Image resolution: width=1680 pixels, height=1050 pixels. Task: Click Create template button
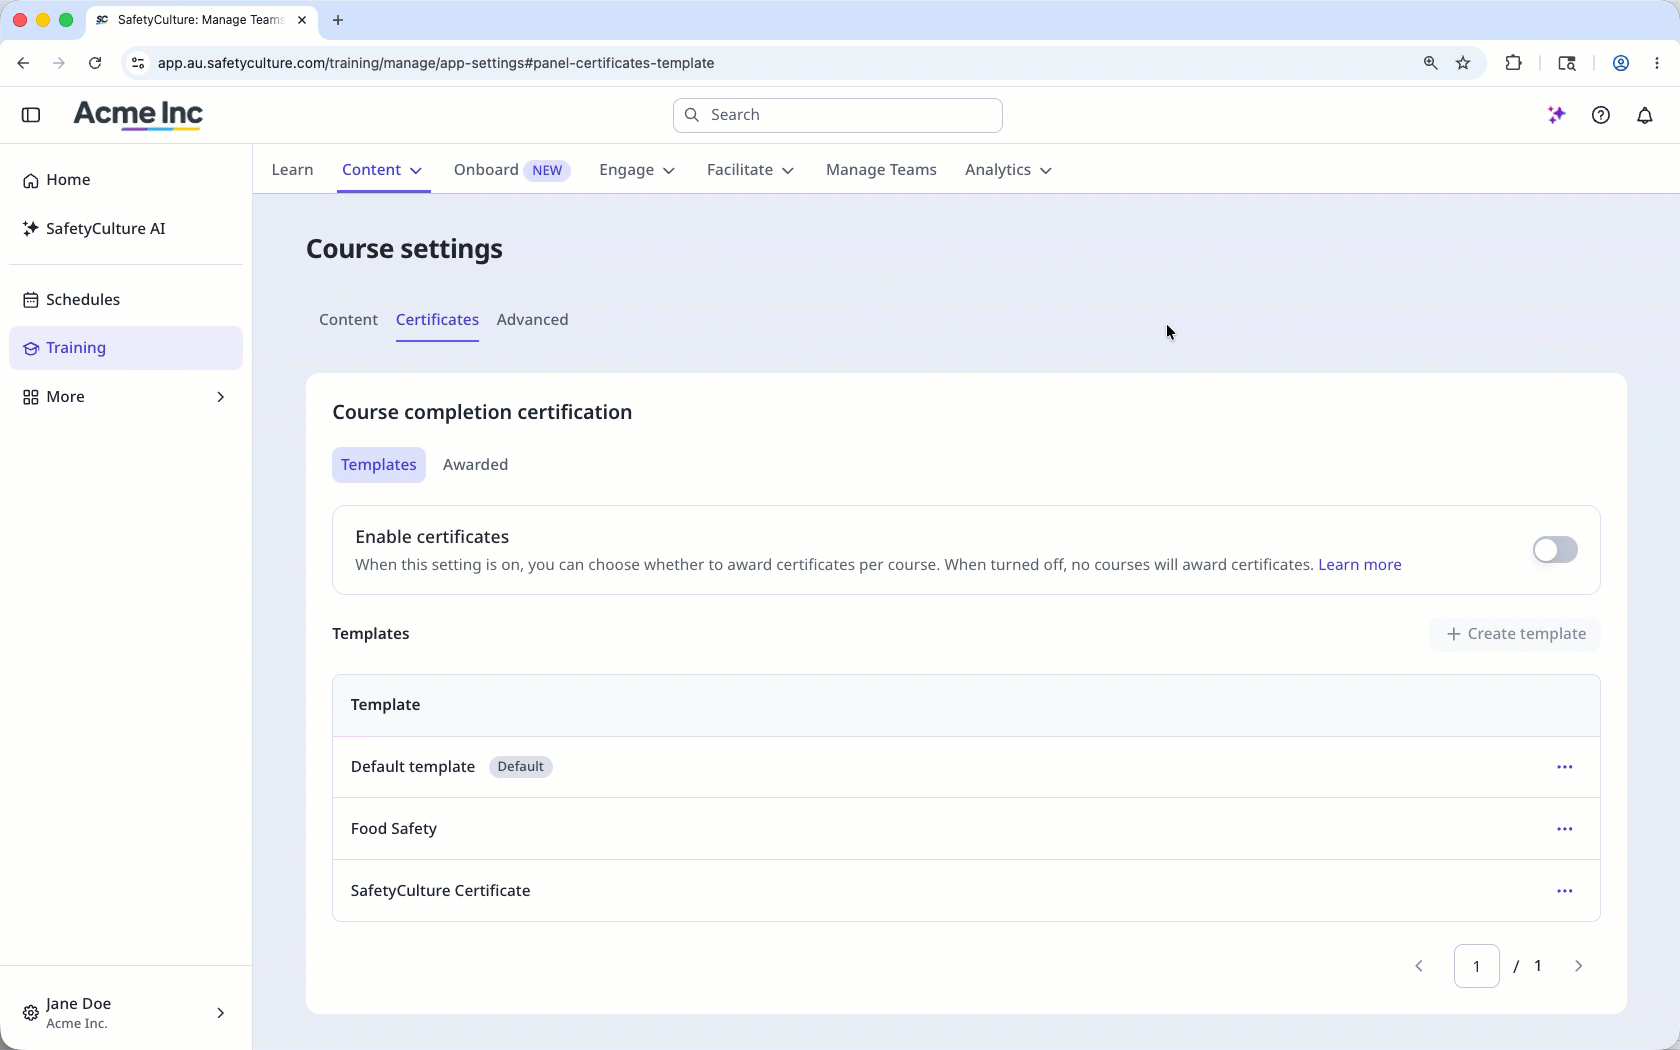(1515, 634)
